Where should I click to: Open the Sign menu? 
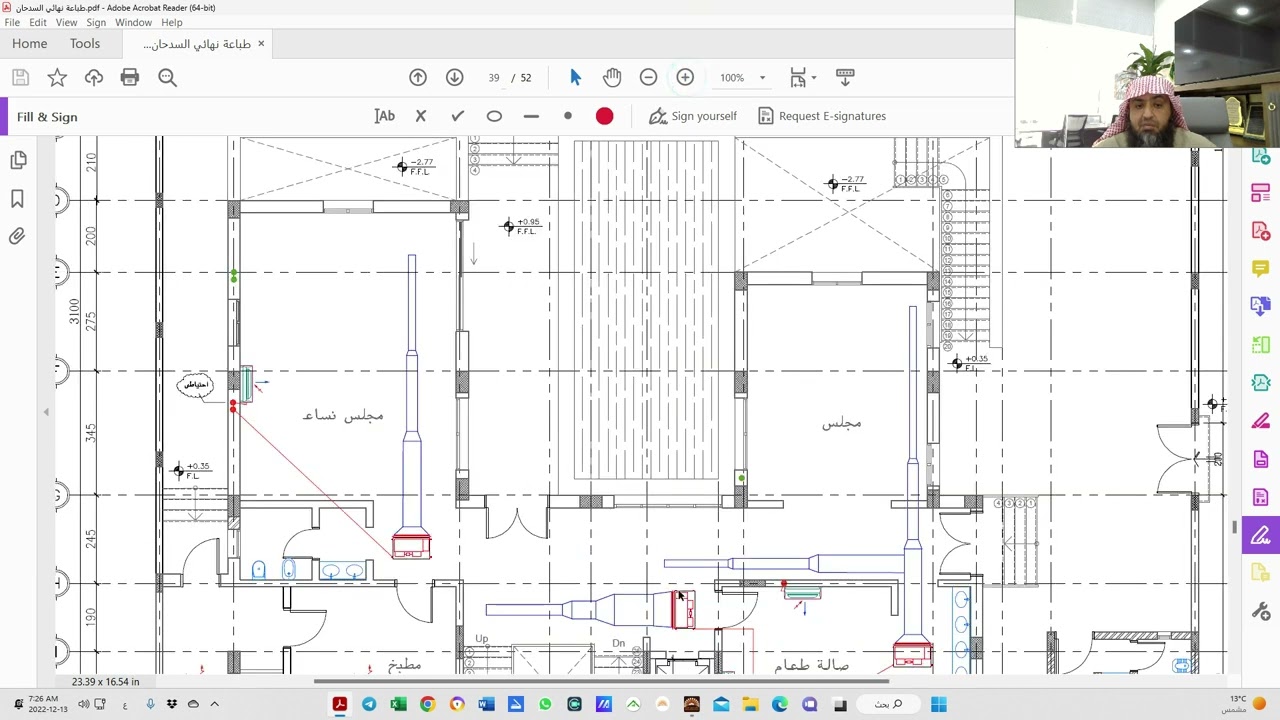96,22
